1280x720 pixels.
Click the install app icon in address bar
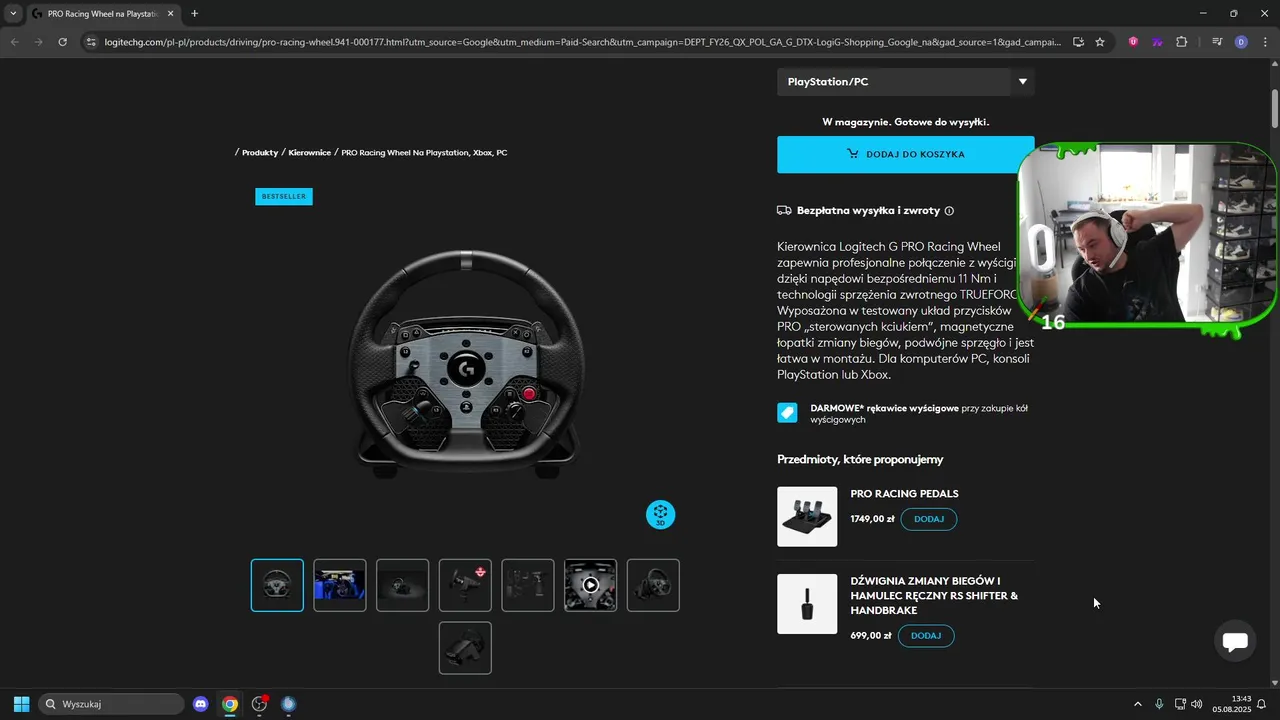tap(1078, 42)
